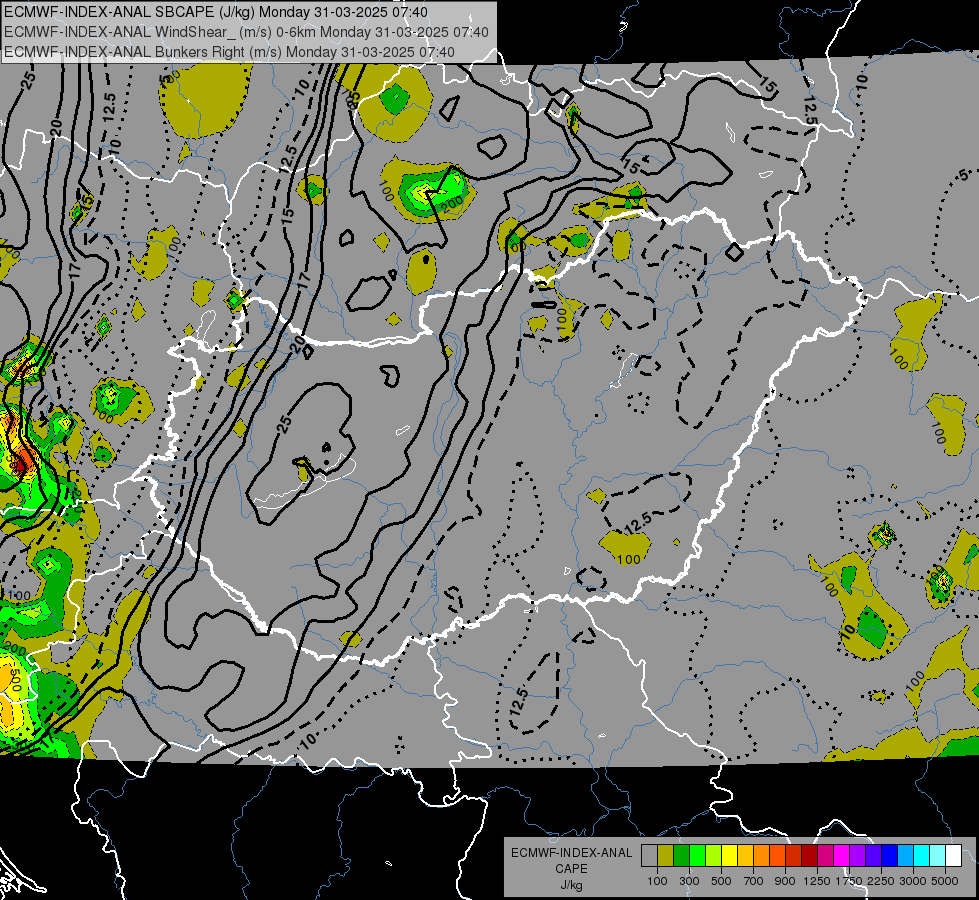Select the pale cyan legend swatch
Image resolution: width=979 pixels, height=900 pixels.
click(x=938, y=856)
